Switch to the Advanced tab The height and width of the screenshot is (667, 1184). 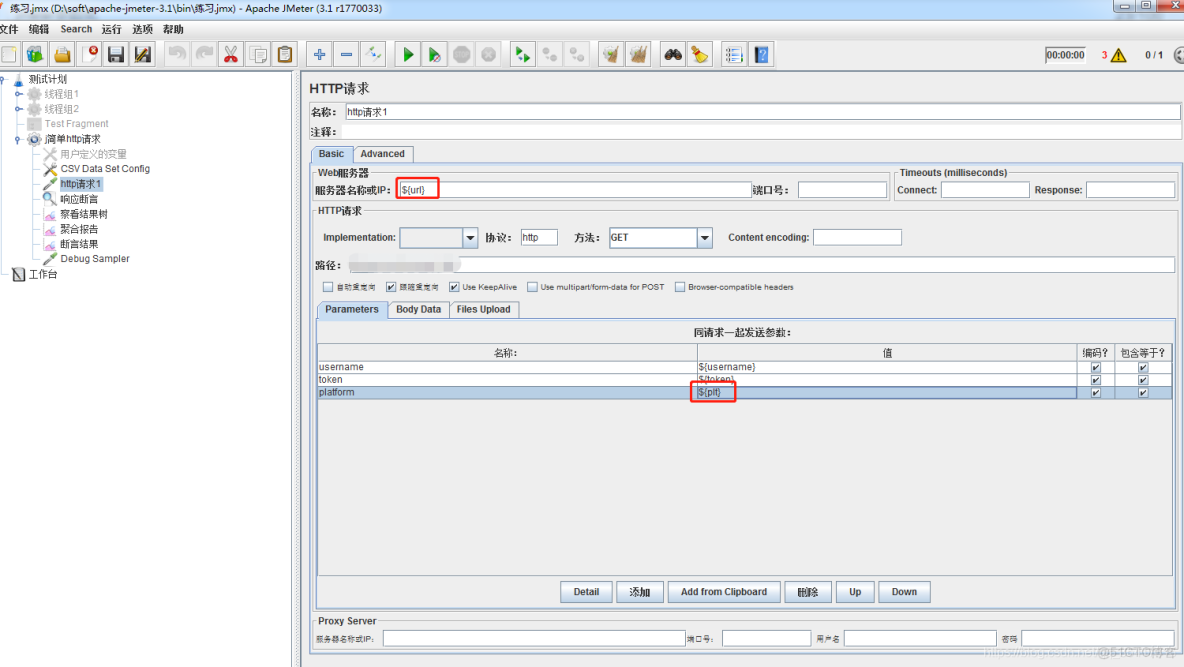[x=382, y=154]
